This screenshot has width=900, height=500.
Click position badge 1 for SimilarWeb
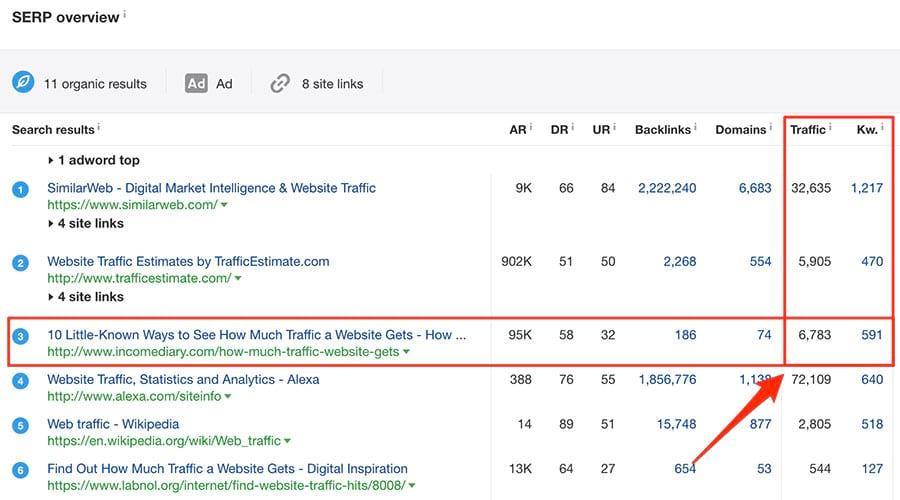(21, 189)
